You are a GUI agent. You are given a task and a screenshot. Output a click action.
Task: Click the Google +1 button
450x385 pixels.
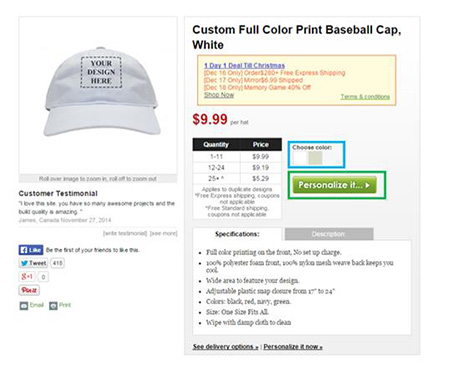[27, 277]
